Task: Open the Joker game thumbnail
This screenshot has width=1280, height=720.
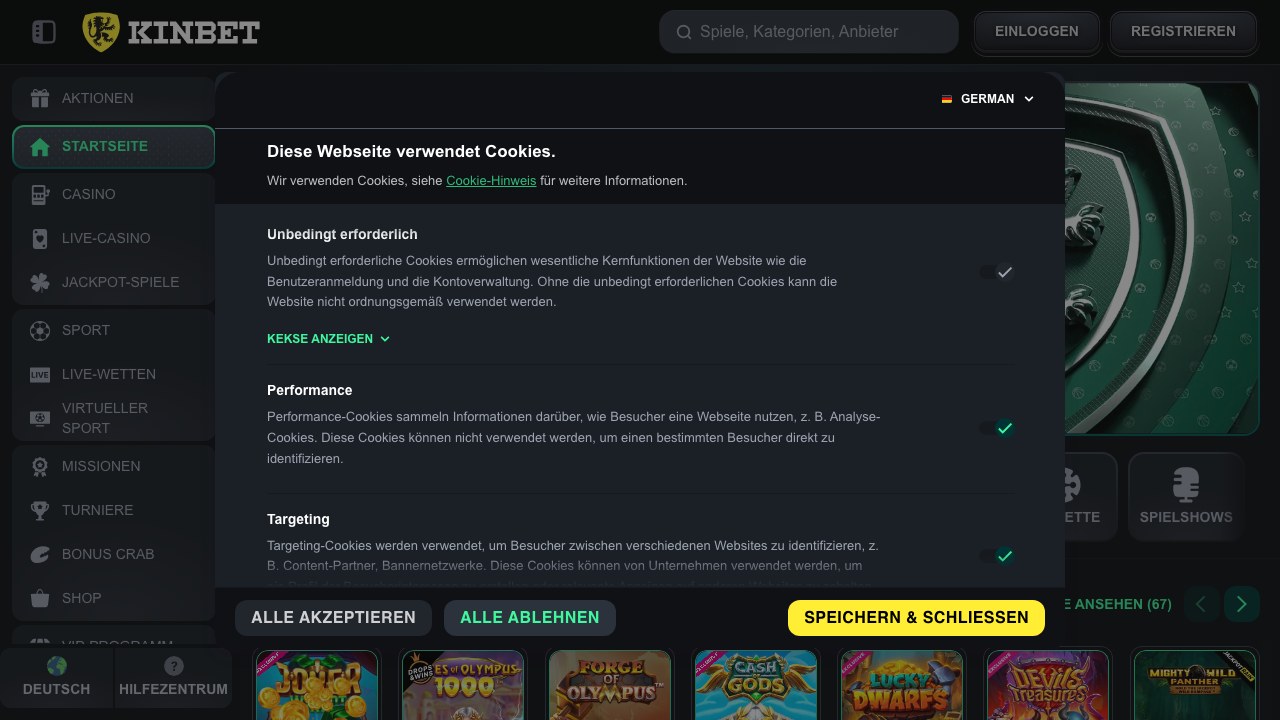Action: click(317, 685)
